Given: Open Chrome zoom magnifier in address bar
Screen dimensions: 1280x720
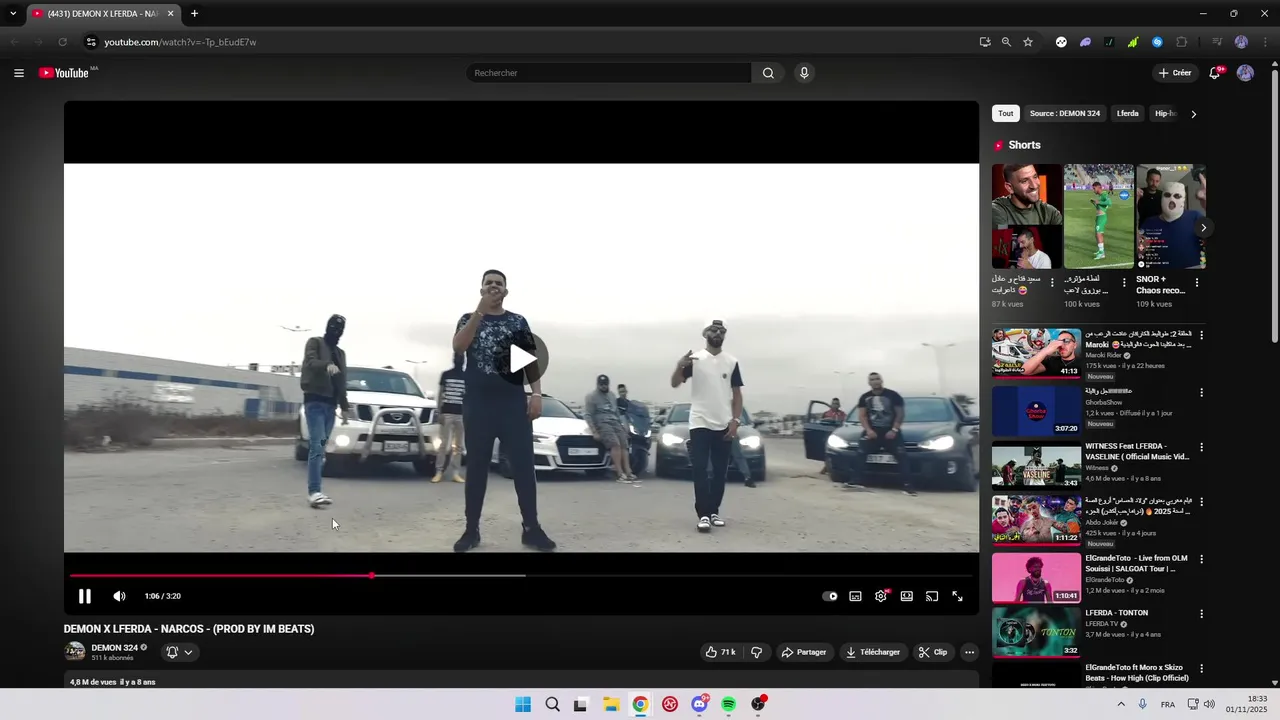Looking at the screenshot, I should [1006, 42].
